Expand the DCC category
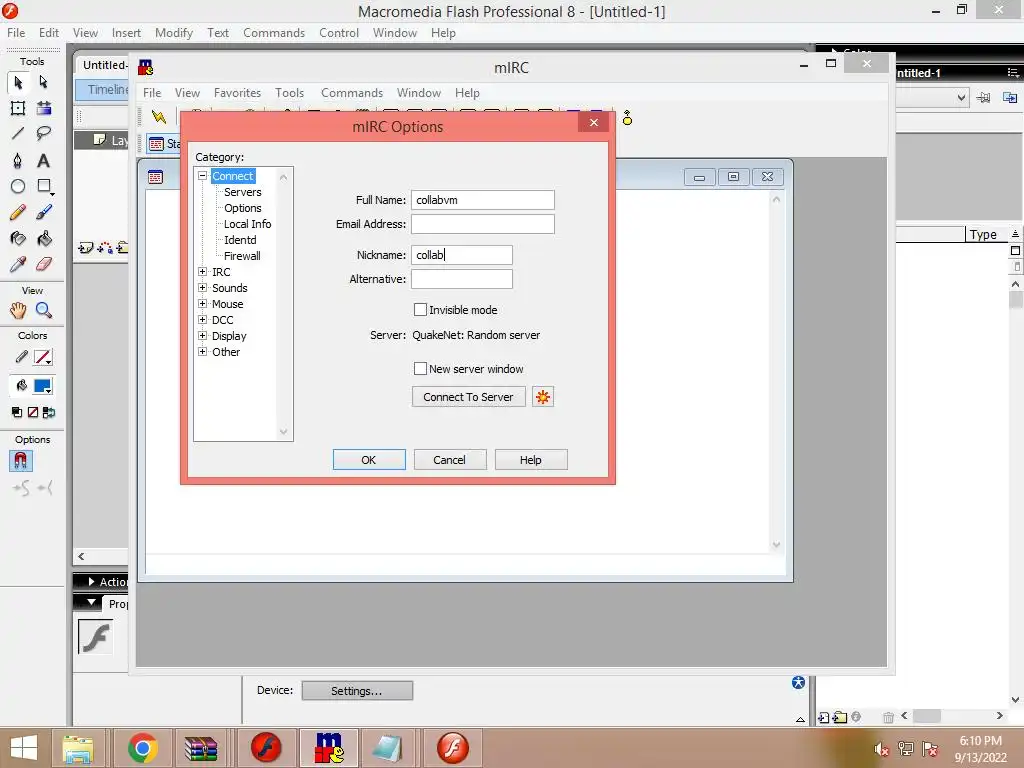1024x768 pixels. point(202,319)
